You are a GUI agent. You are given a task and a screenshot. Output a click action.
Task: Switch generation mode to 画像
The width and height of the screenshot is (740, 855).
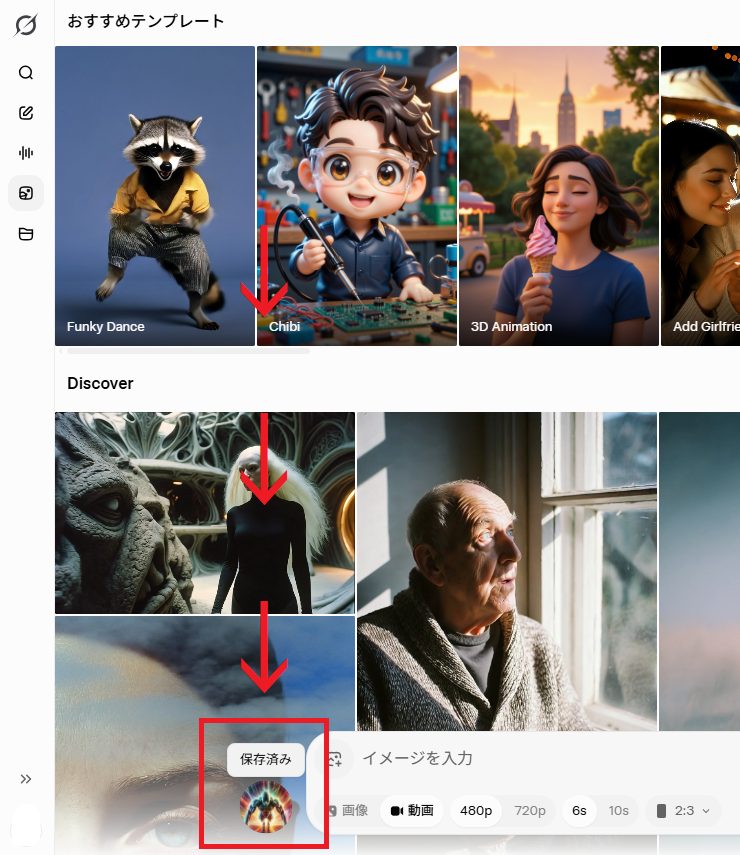tap(348, 811)
